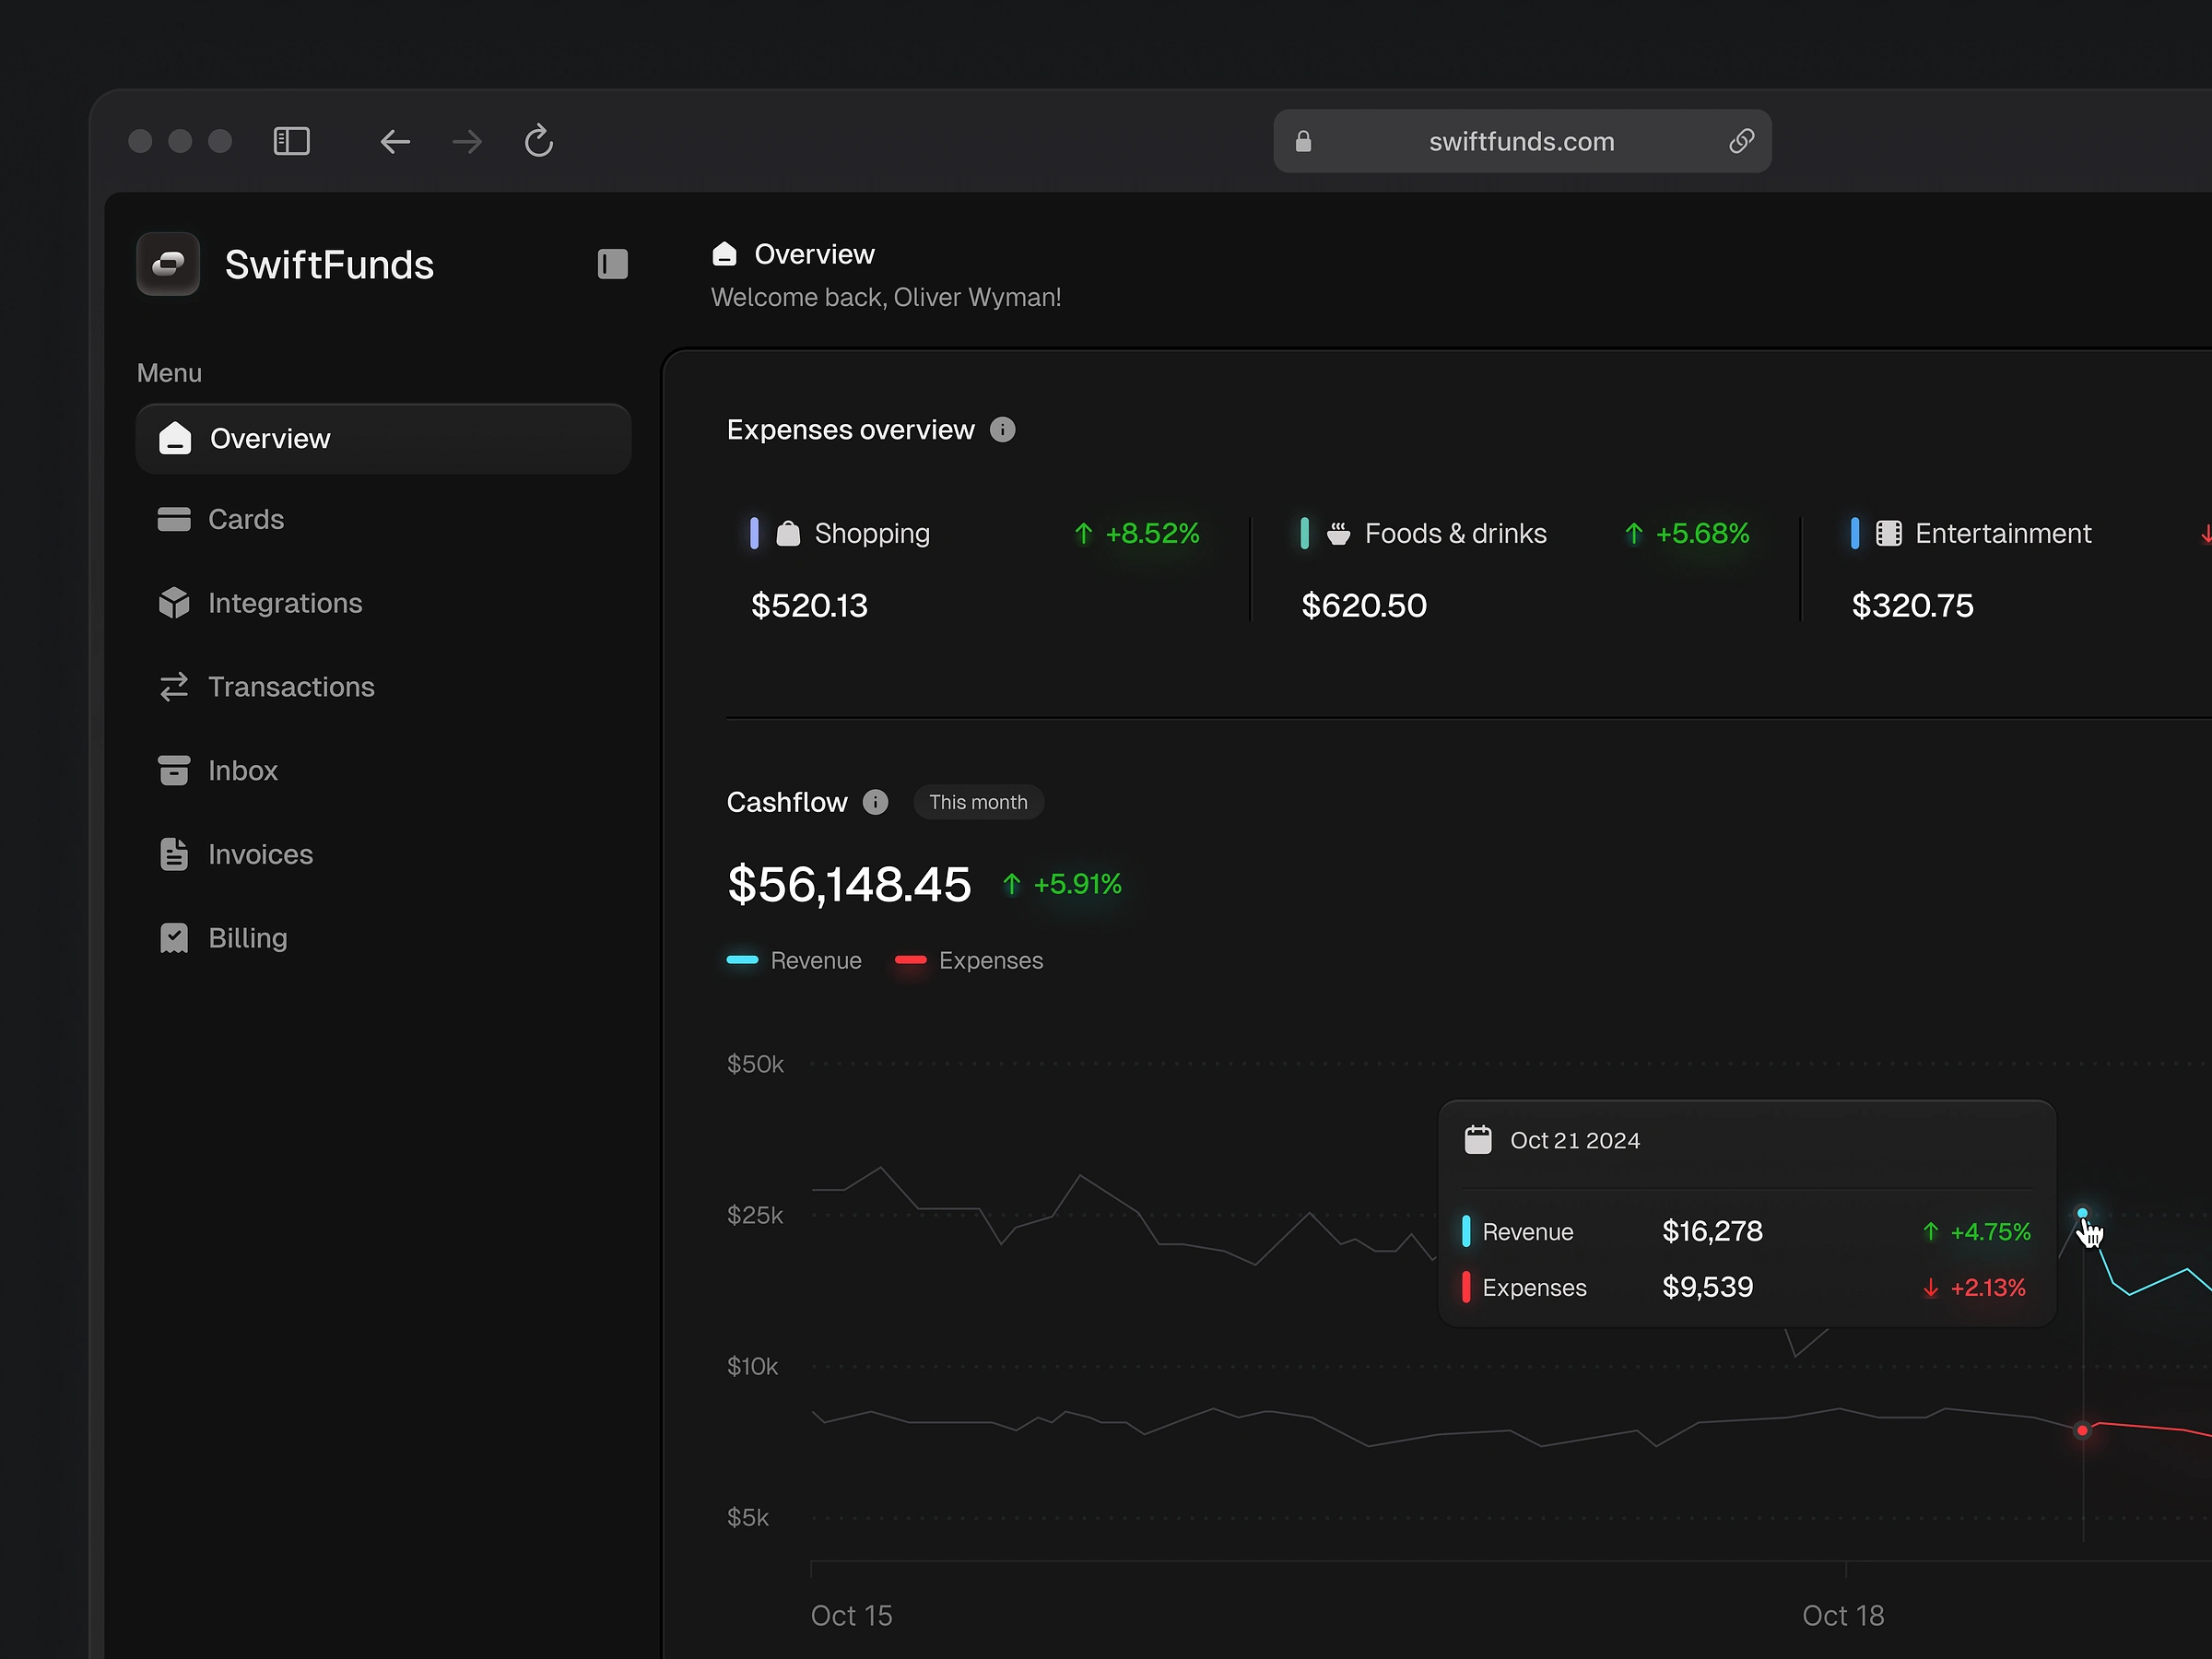The height and width of the screenshot is (1659, 2212).
Task: Toggle Revenue series in legend
Action: click(x=795, y=960)
